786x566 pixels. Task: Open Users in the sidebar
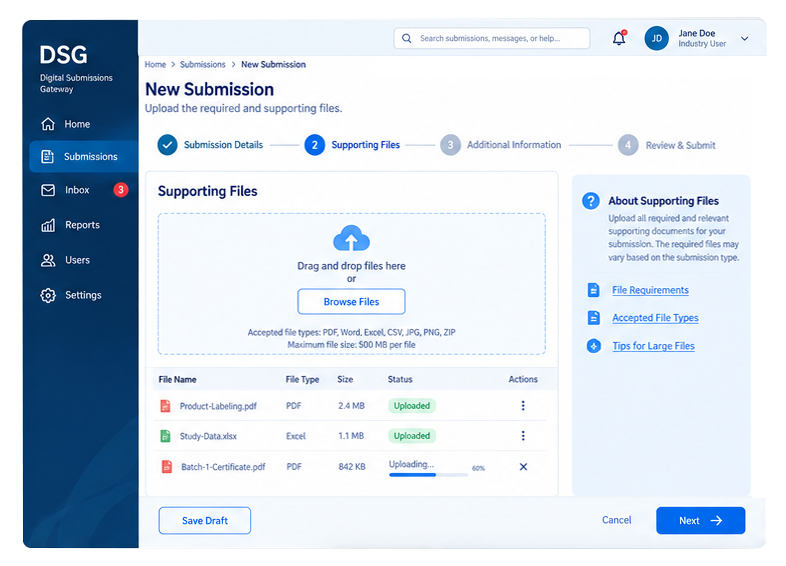(80, 260)
